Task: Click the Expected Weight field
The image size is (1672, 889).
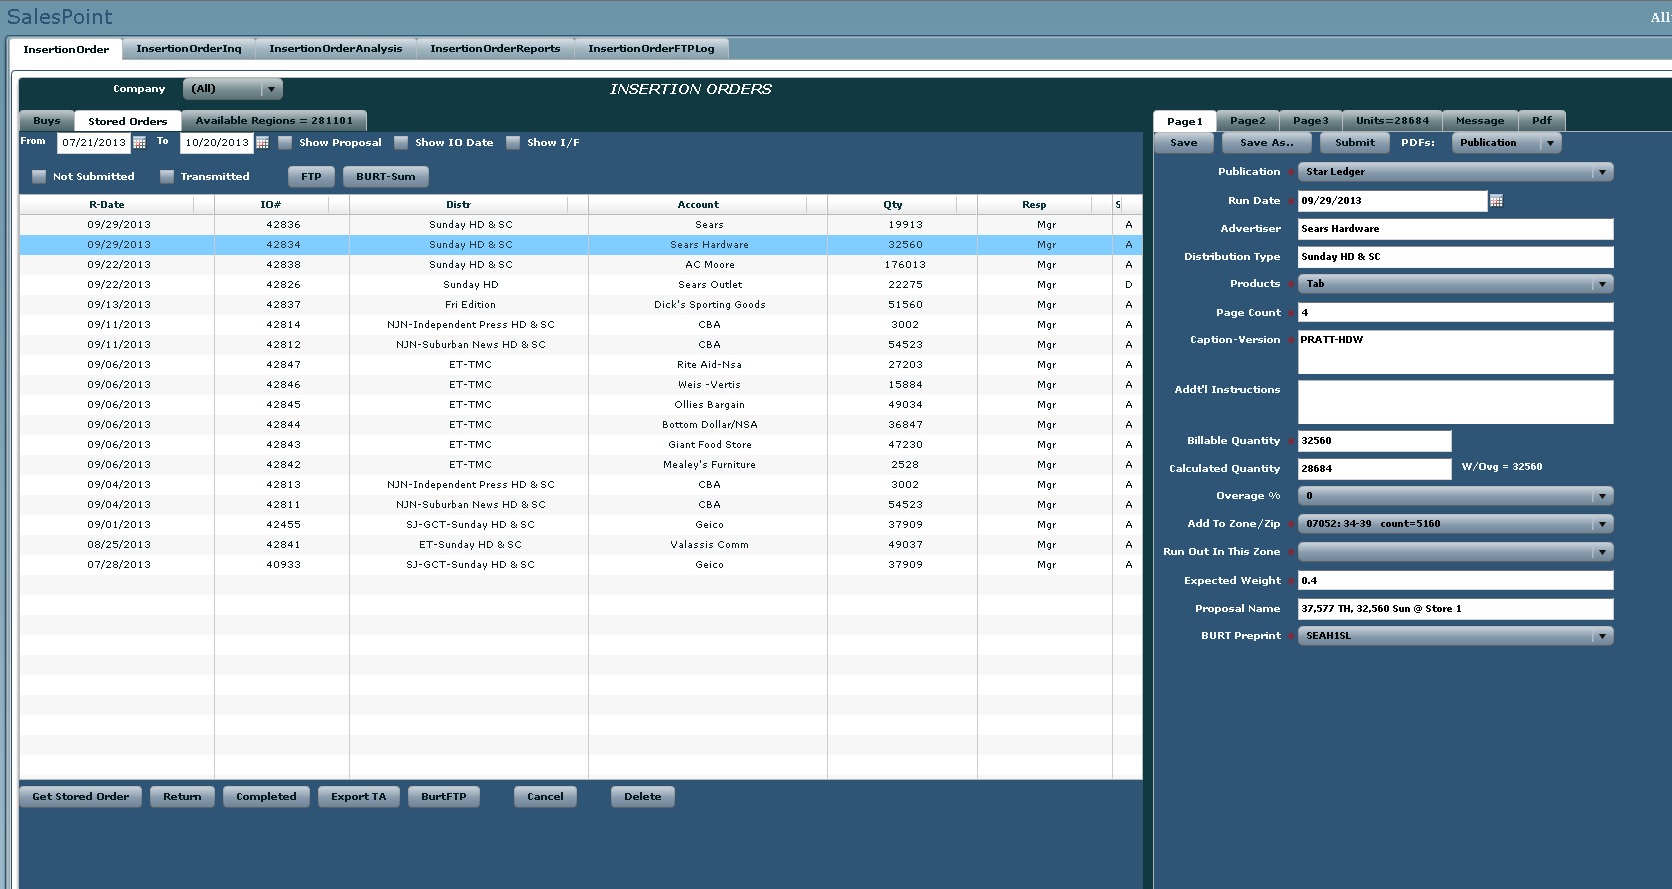Action: tap(1455, 581)
